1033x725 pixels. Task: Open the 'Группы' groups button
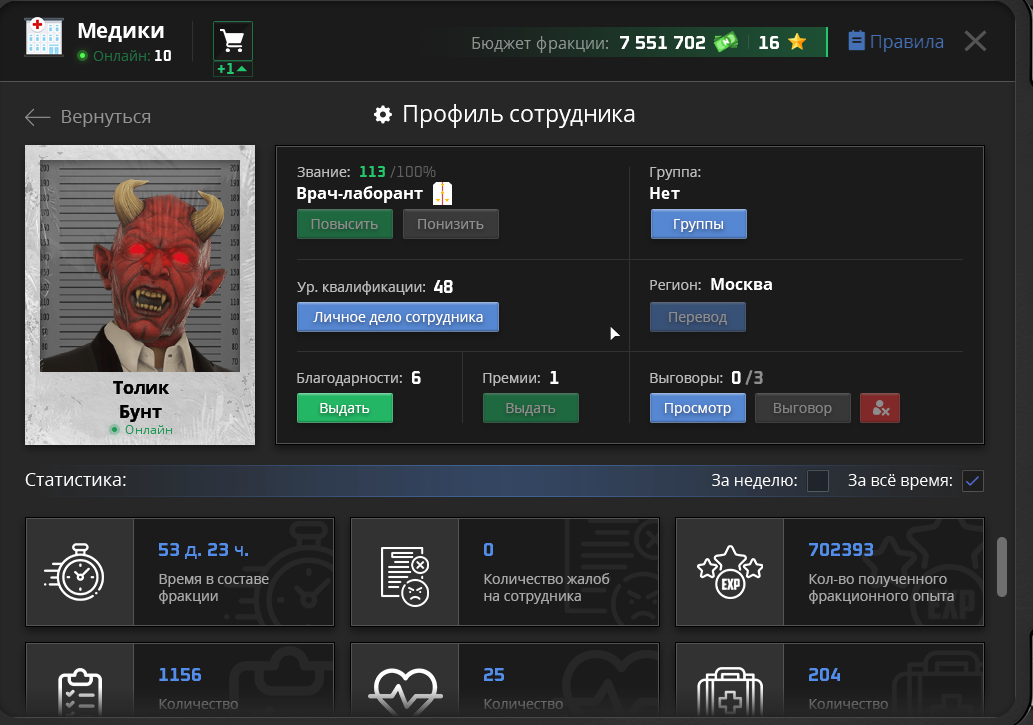pyautogui.click(x=698, y=224)
